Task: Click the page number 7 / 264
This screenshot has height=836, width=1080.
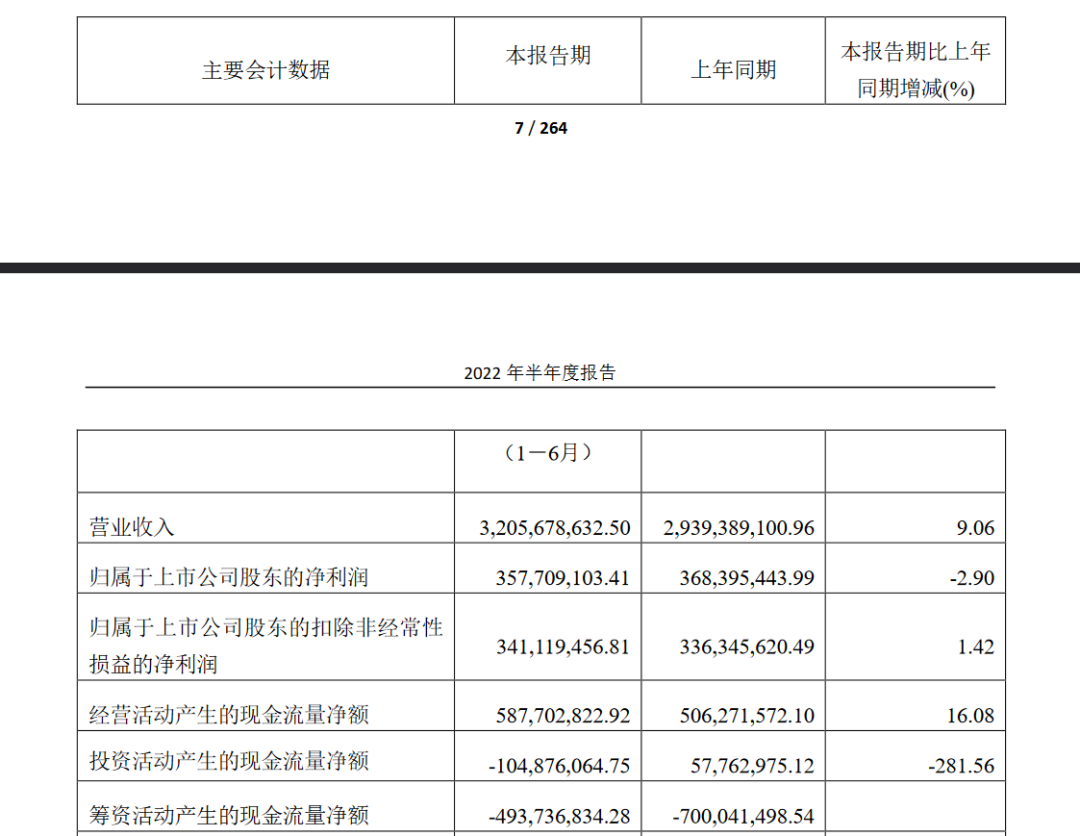Action: tap(541, 128)
